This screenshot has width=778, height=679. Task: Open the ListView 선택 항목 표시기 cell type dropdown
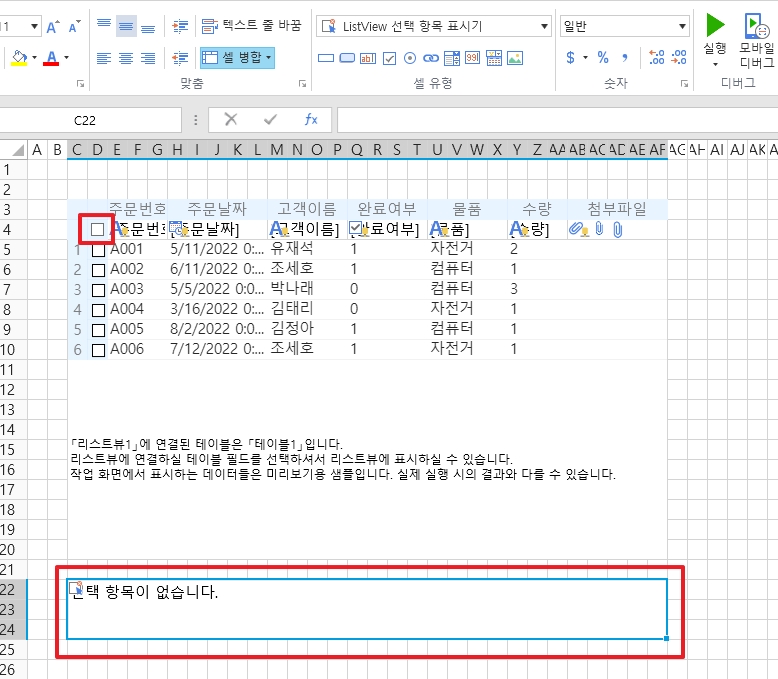[x=545, y=26]
